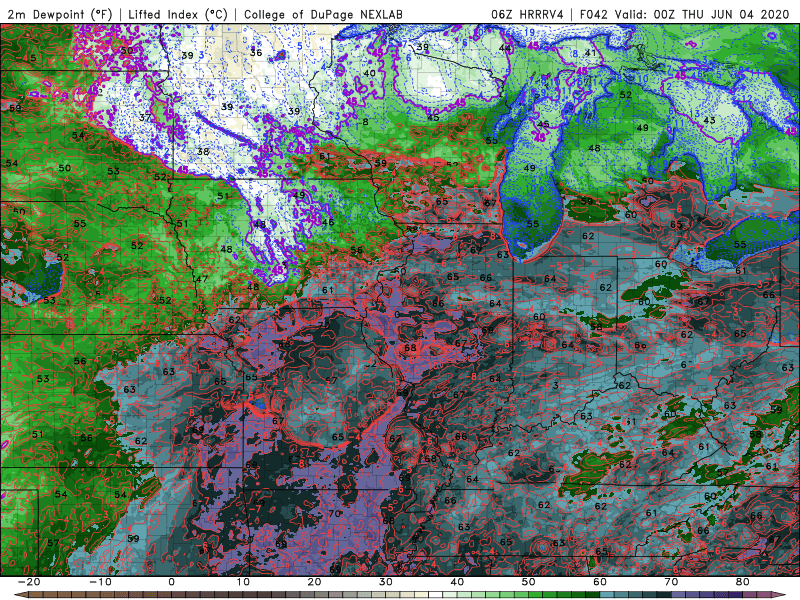Click the "2m Dewpoint (°F)" title text
800x600 pixels.
tap(59, 14)
